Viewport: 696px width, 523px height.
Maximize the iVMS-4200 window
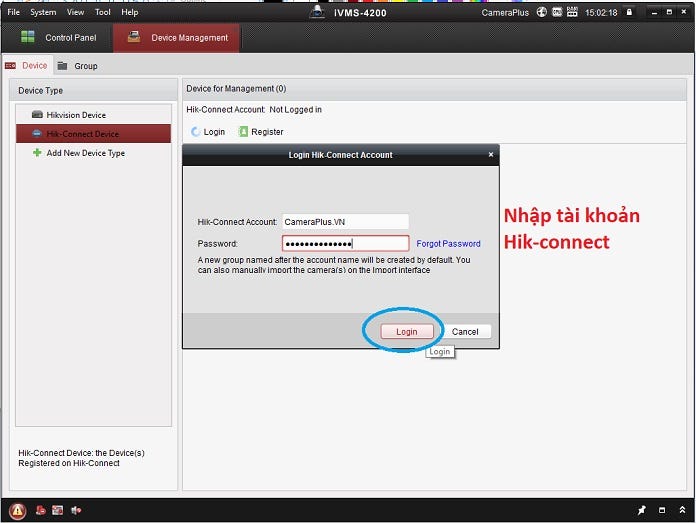click(669, 12)
